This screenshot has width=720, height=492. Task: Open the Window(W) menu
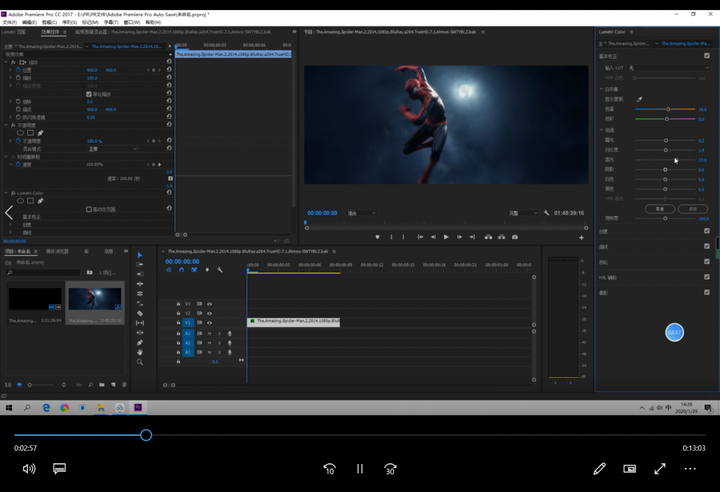point(132,22)
